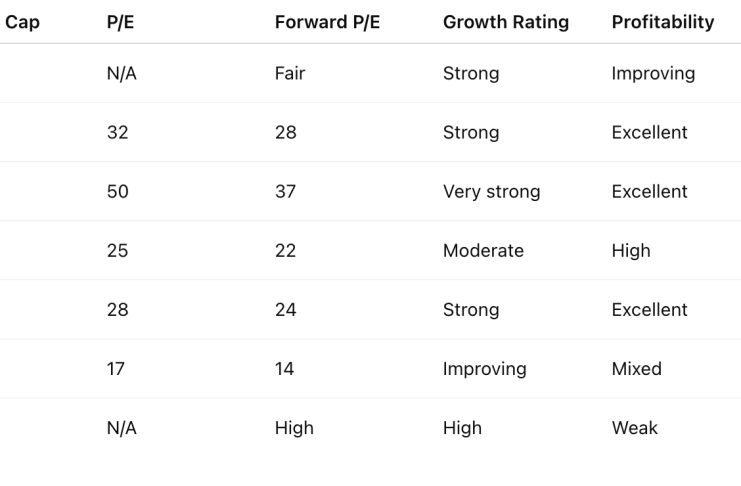Click the Forward P/E value 22
This screenshot has height=486, width=741.
(x=286, y=251)
